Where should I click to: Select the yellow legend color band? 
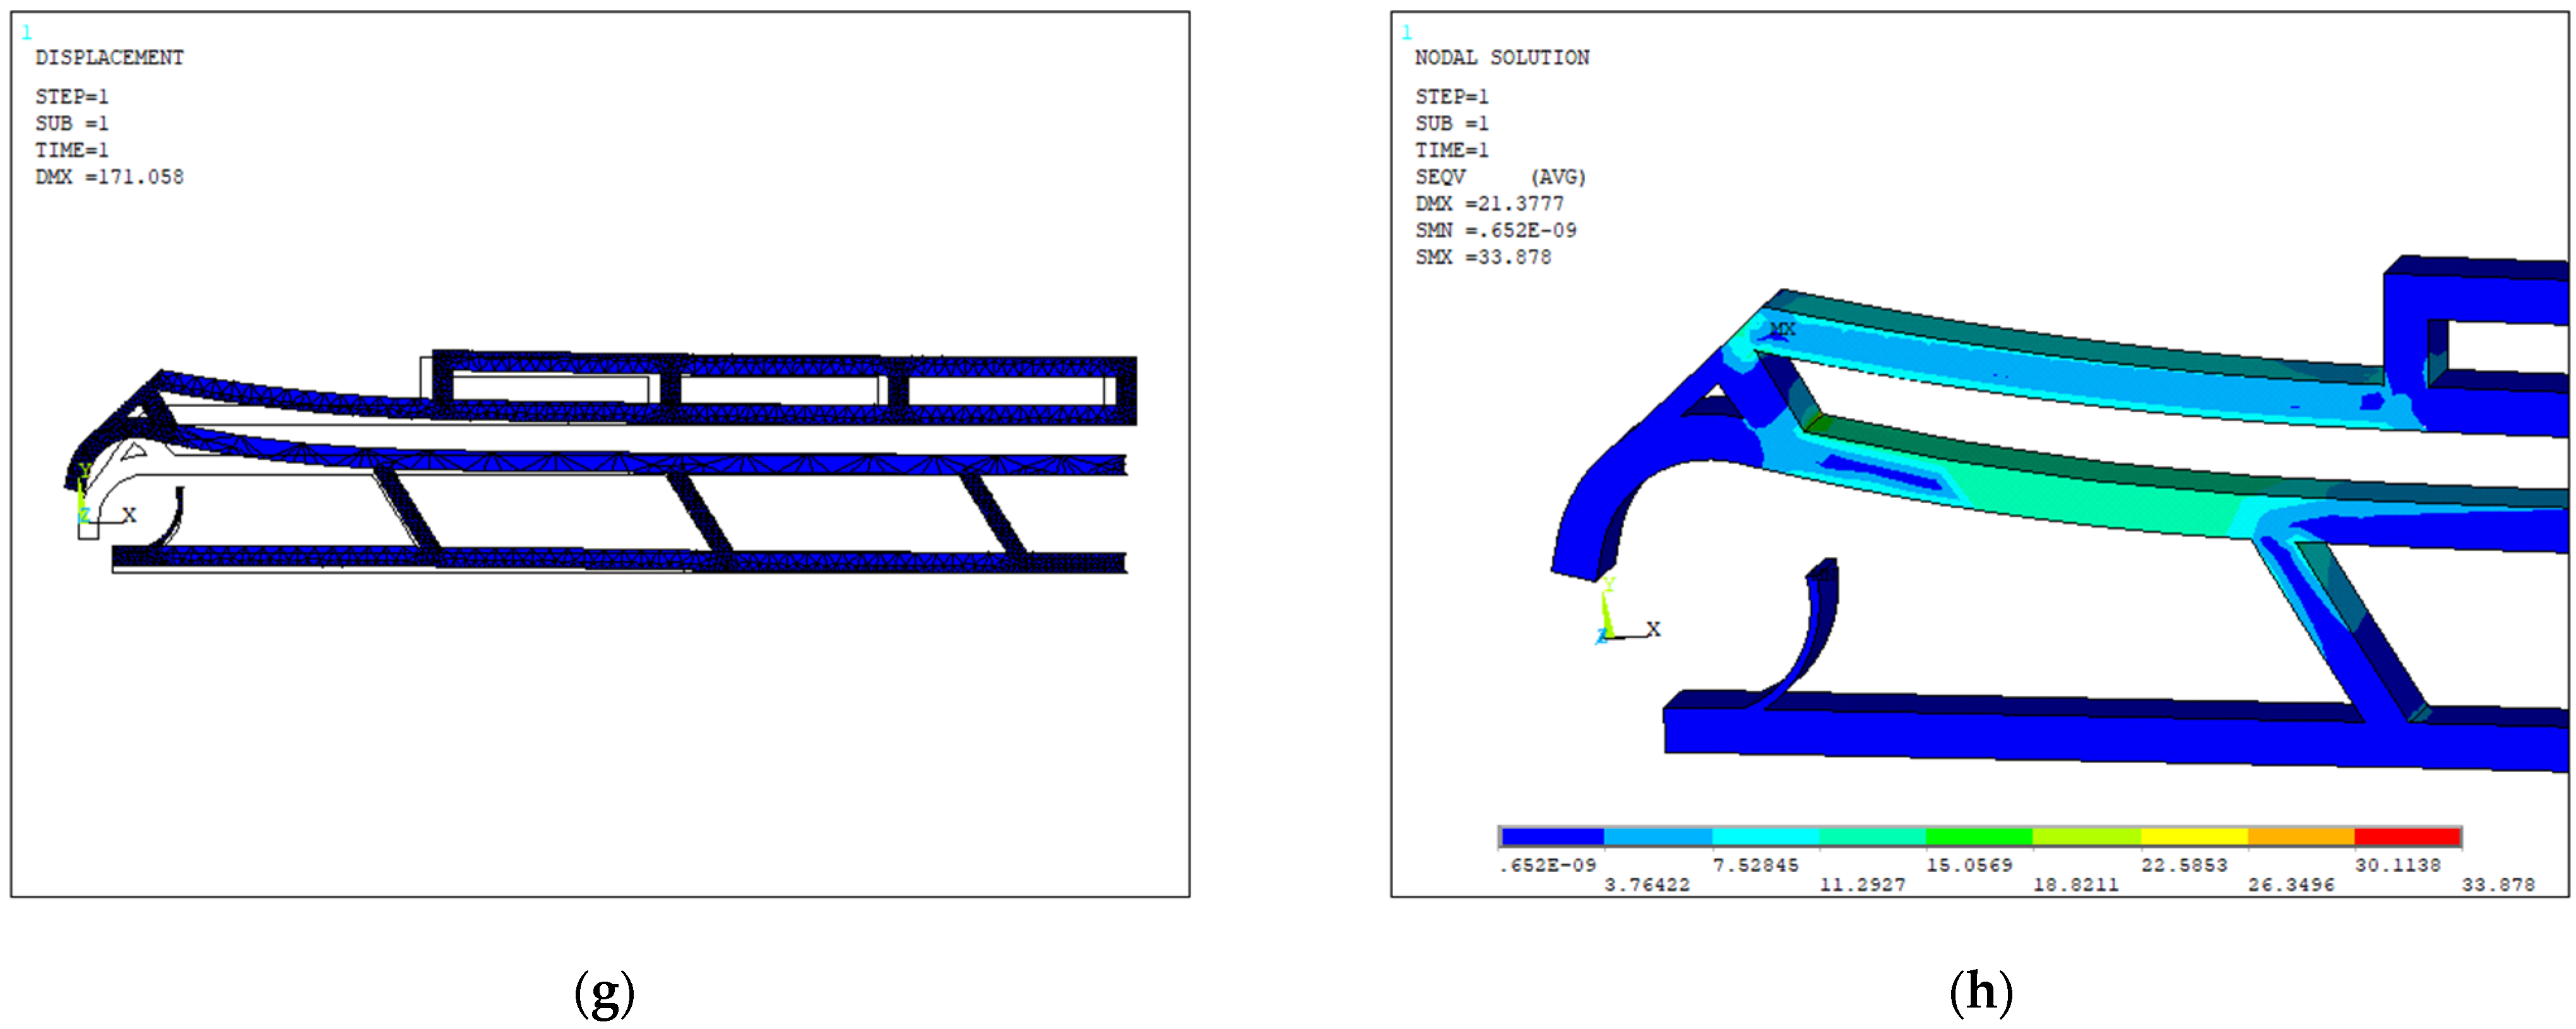tap(2194, 837)
